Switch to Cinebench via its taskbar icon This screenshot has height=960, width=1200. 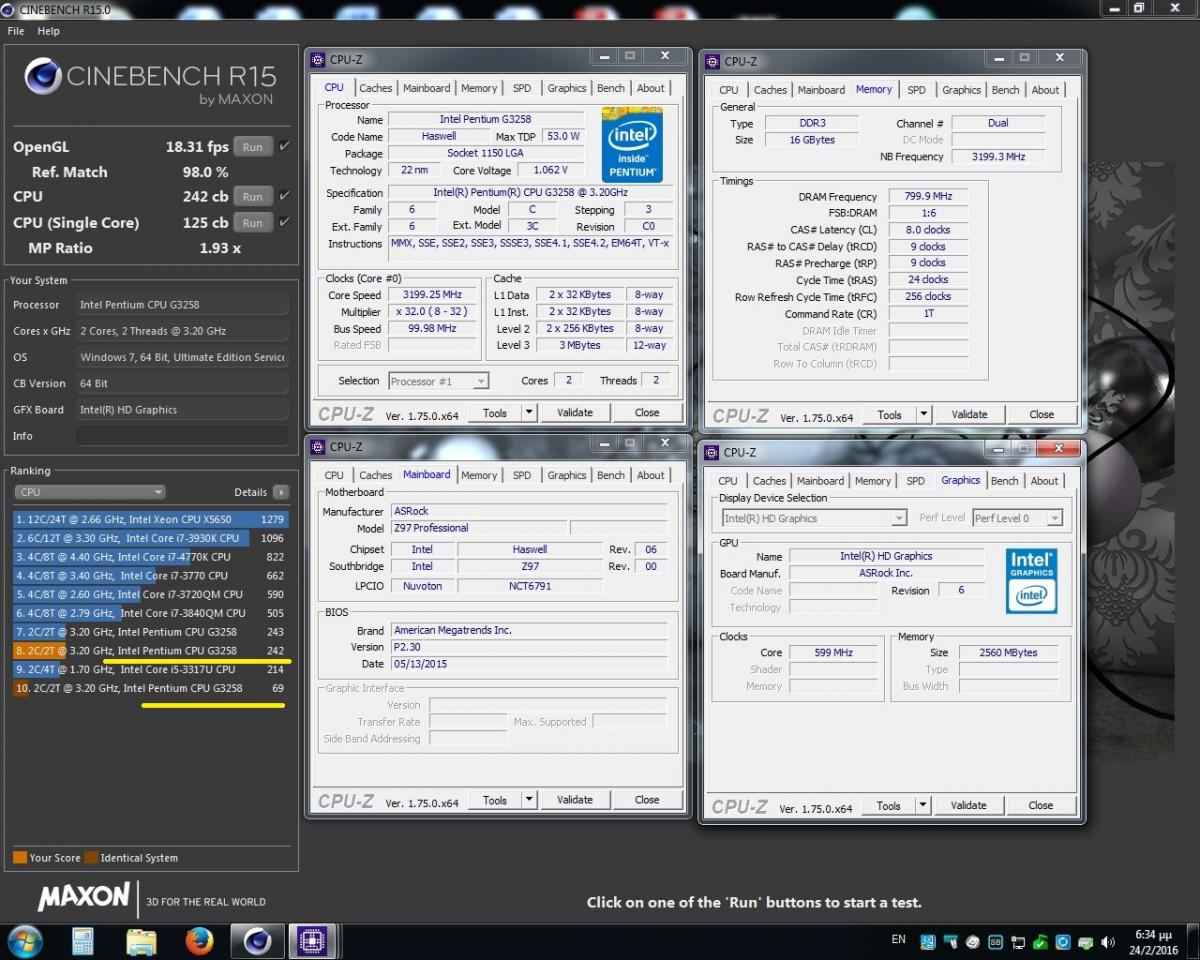click(258, 941)
